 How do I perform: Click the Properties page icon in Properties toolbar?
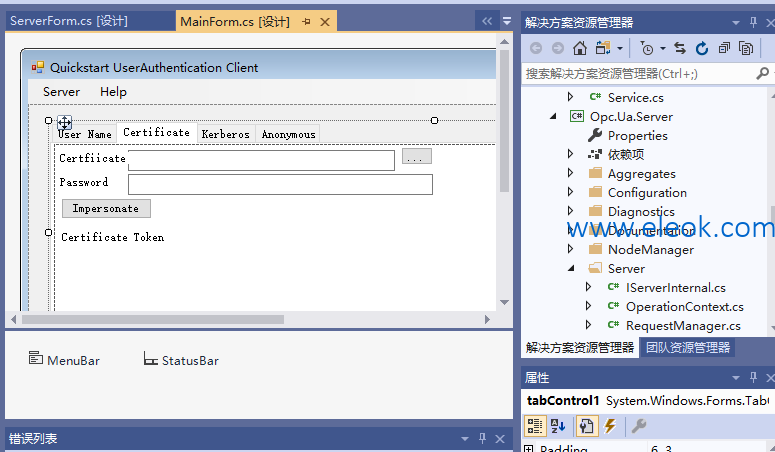coord(587,426)
